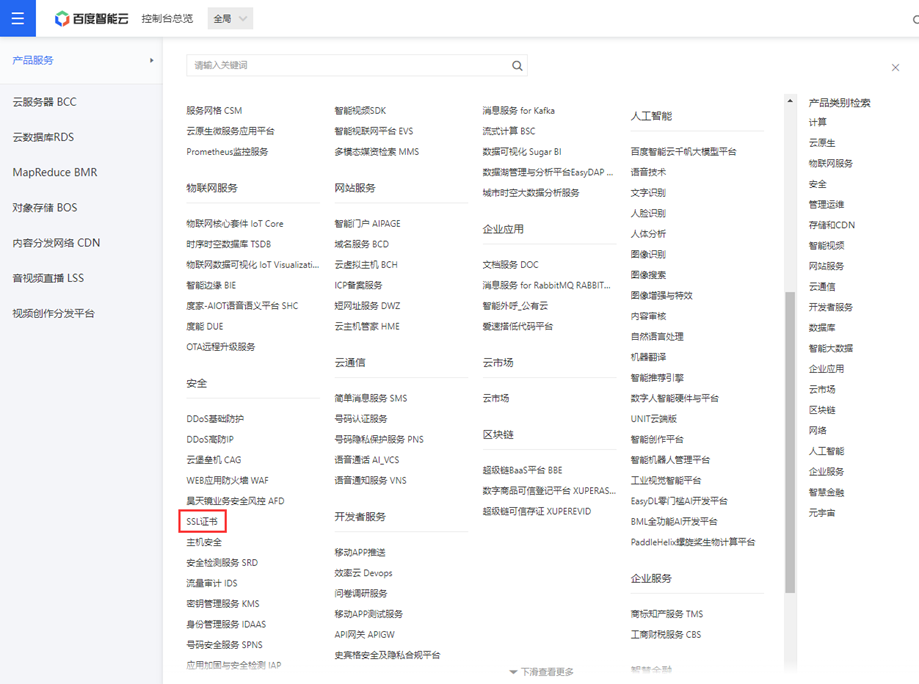The height and width of the screenshot is (684, 919).
Task: Select 语音通知服务 VNS
Action: coord(370,481)
